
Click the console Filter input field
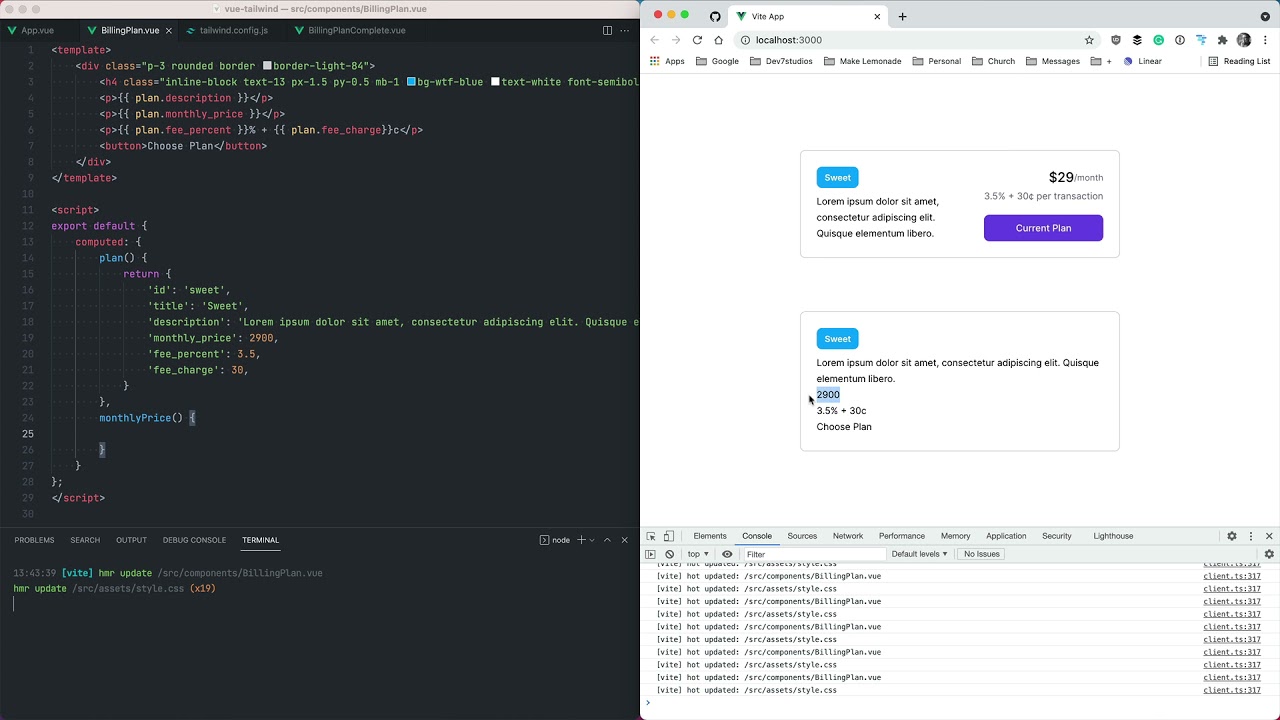coord(814,554)
